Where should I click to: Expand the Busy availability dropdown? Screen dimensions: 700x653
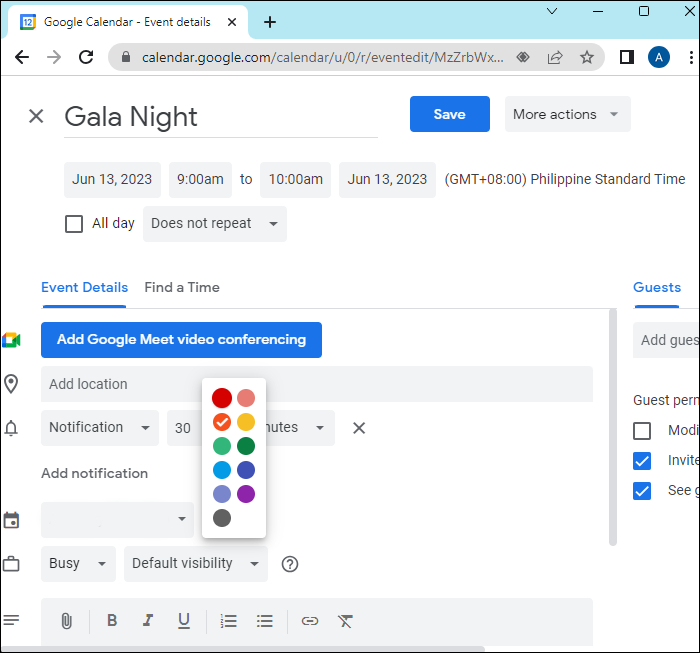pyautogui.click(x=78, y=564)
